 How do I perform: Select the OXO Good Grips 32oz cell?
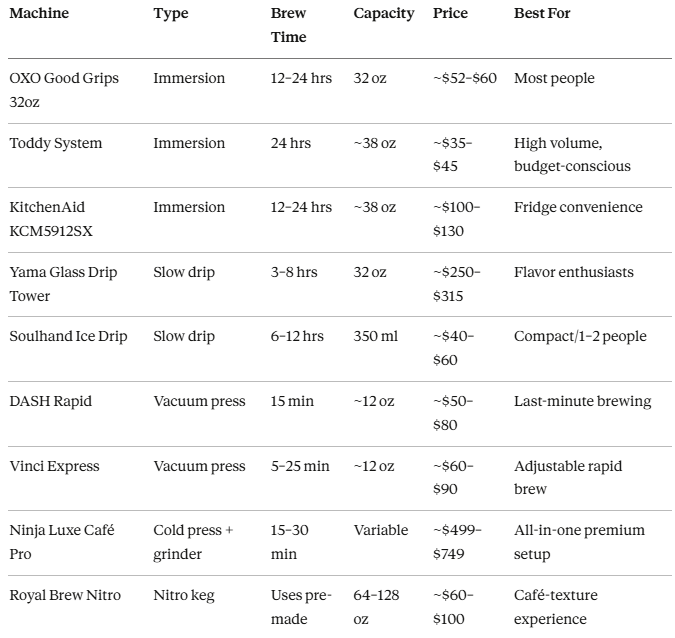64,90
